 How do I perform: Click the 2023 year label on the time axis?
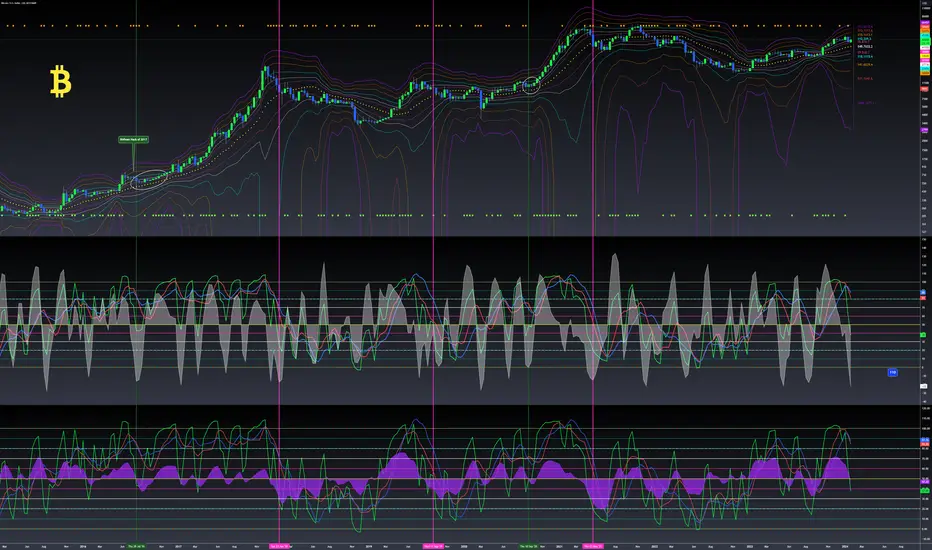coord(750,546)
